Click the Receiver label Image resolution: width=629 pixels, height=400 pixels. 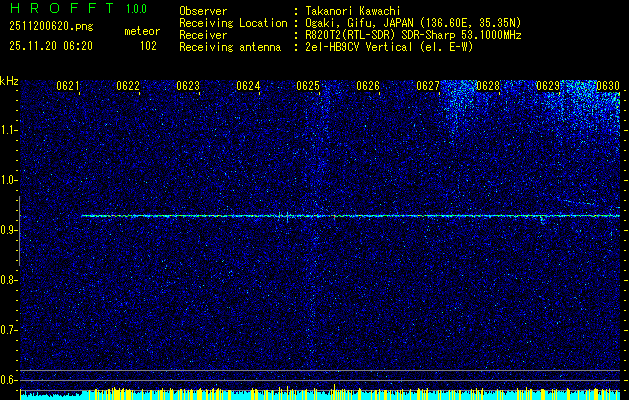tap(203, 35)
